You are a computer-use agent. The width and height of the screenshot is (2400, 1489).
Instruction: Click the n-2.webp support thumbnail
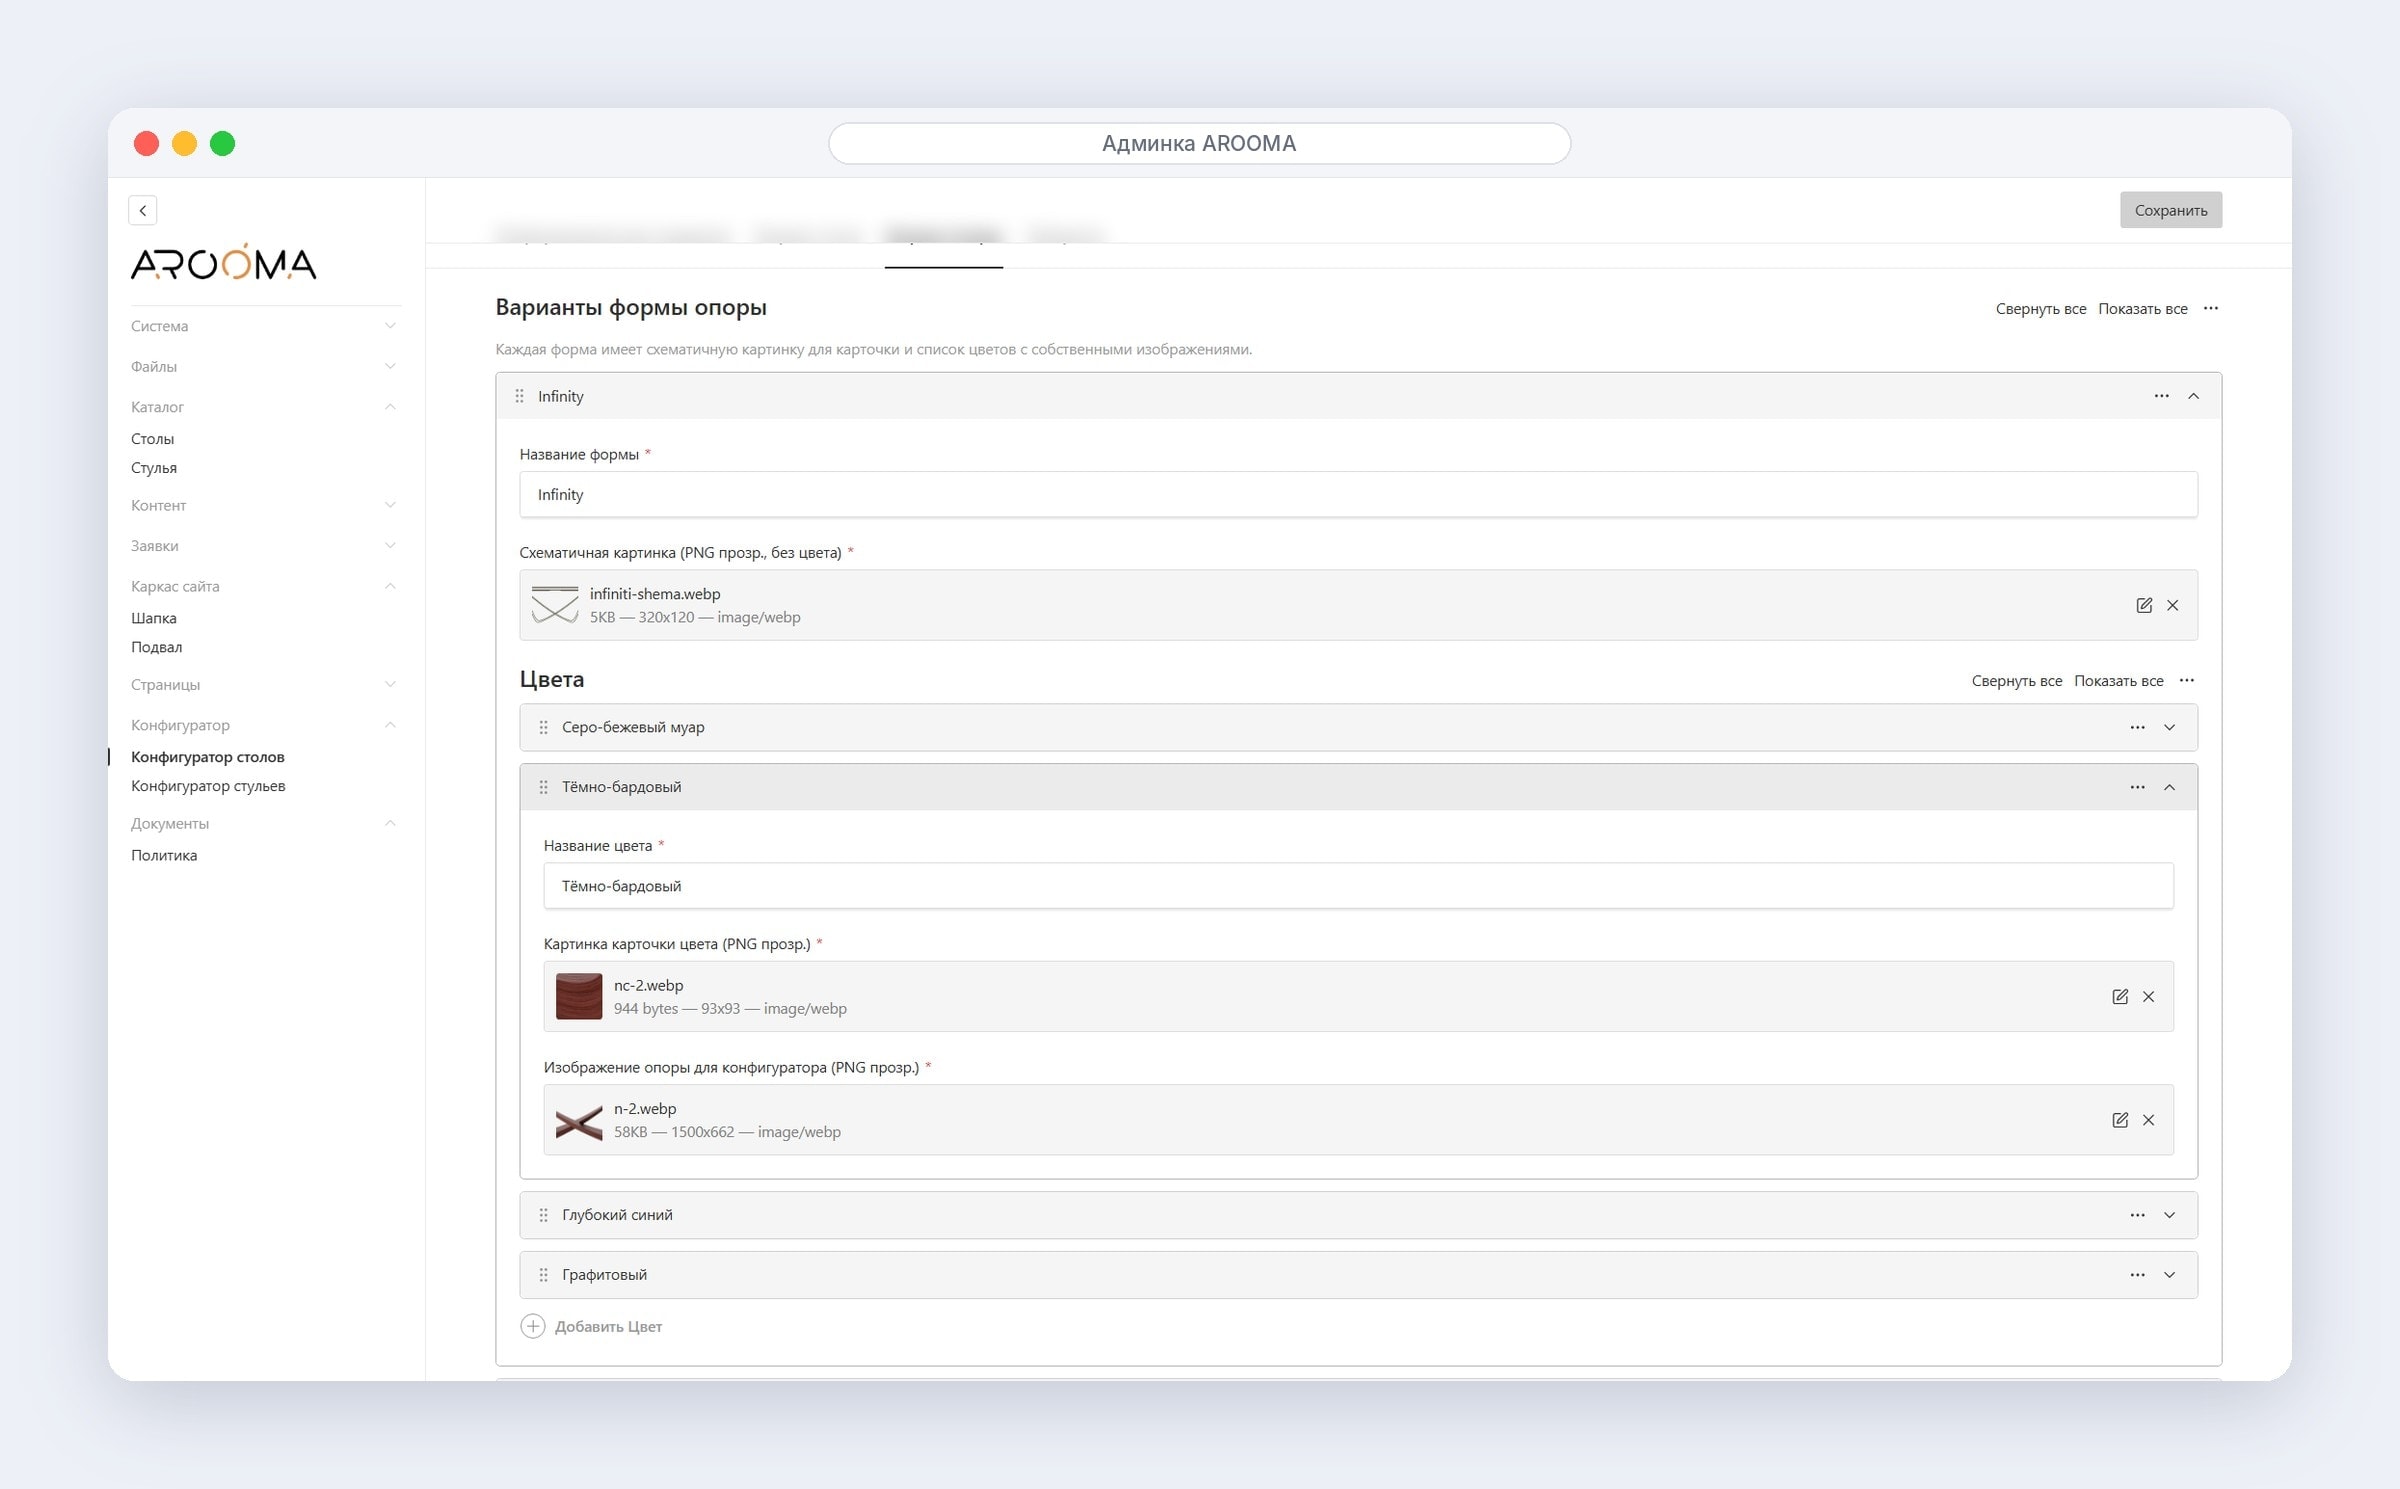point(579,1121)
